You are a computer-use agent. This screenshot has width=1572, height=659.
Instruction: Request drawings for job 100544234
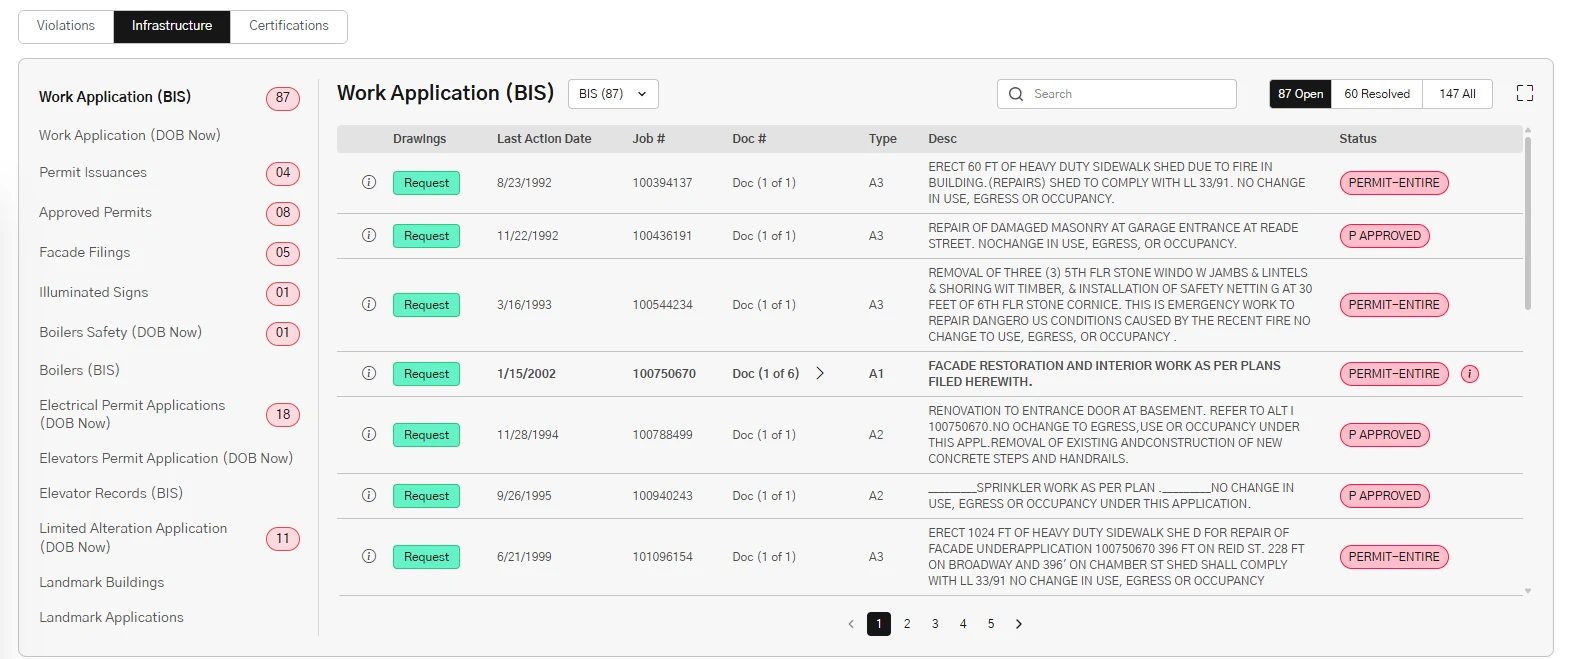426,305
